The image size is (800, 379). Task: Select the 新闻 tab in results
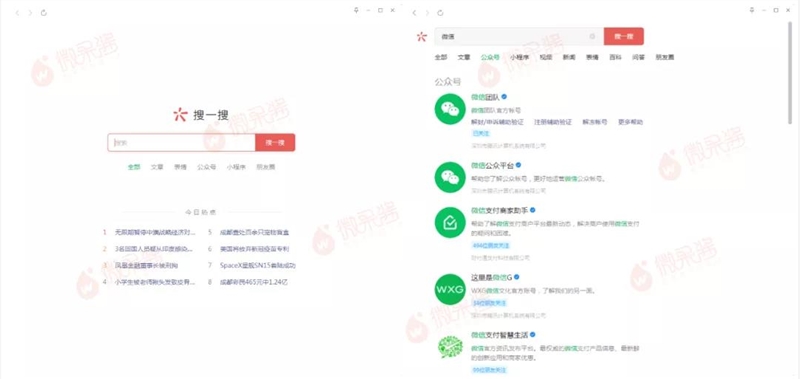pyautogui.click(x=569, y=57)
